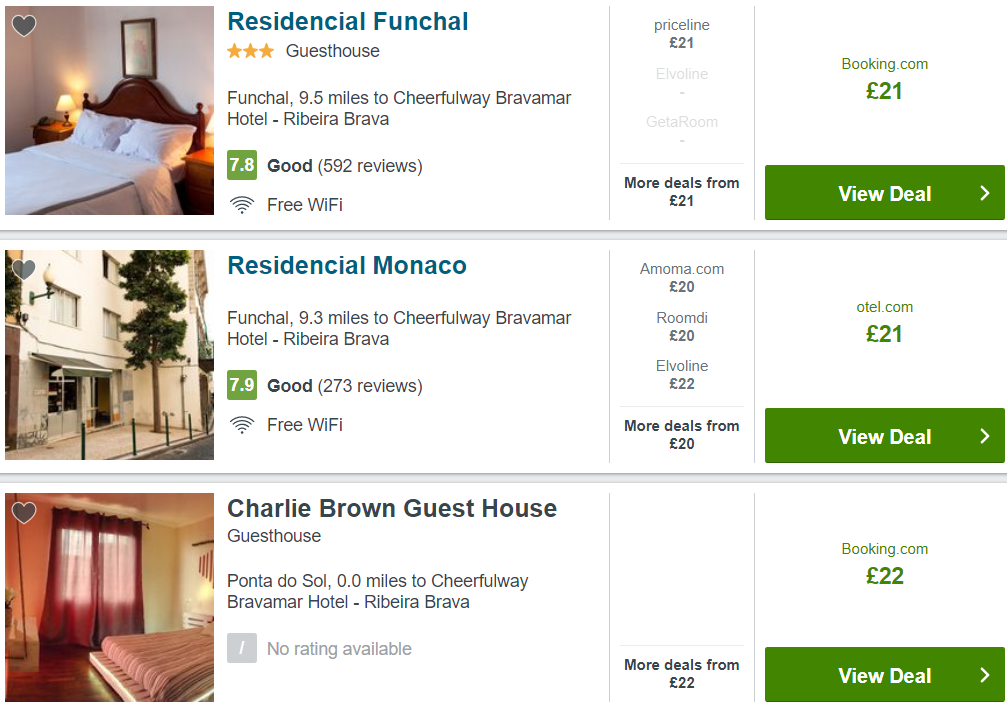Image resolution: width=1007 pixels, height=707 pixels.
Task: Expand more deals from £21 for Funchal
Action: click(682, 192)
